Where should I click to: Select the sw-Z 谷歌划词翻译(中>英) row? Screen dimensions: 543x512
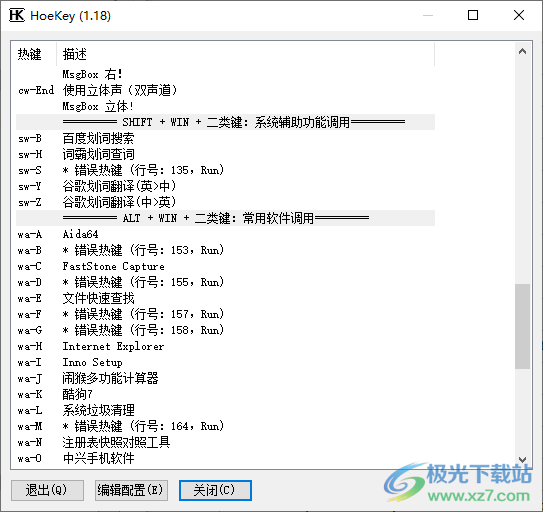click(225, 202)
